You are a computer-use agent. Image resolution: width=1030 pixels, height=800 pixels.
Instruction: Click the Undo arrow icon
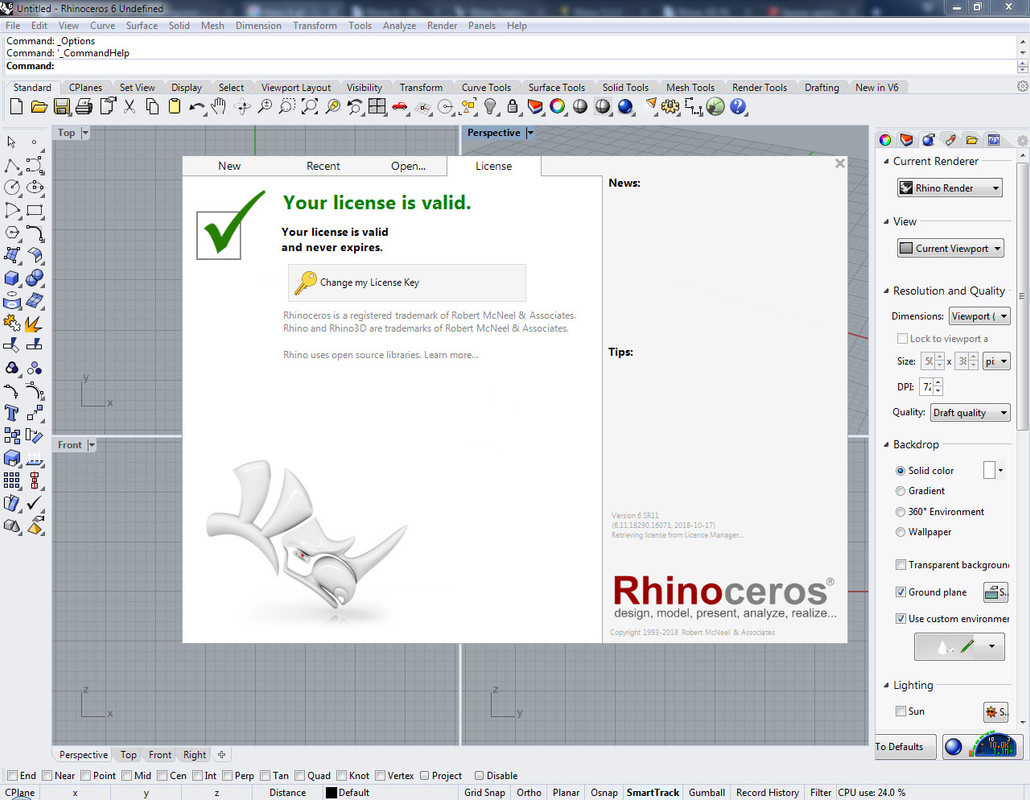coord(196,106)
